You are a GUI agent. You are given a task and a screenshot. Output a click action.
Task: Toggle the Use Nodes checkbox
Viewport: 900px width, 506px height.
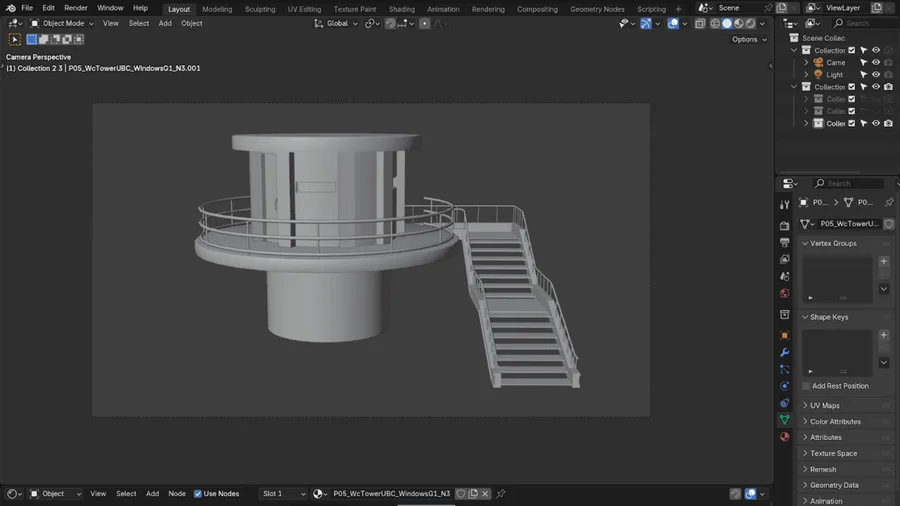(x=198, y=493)
